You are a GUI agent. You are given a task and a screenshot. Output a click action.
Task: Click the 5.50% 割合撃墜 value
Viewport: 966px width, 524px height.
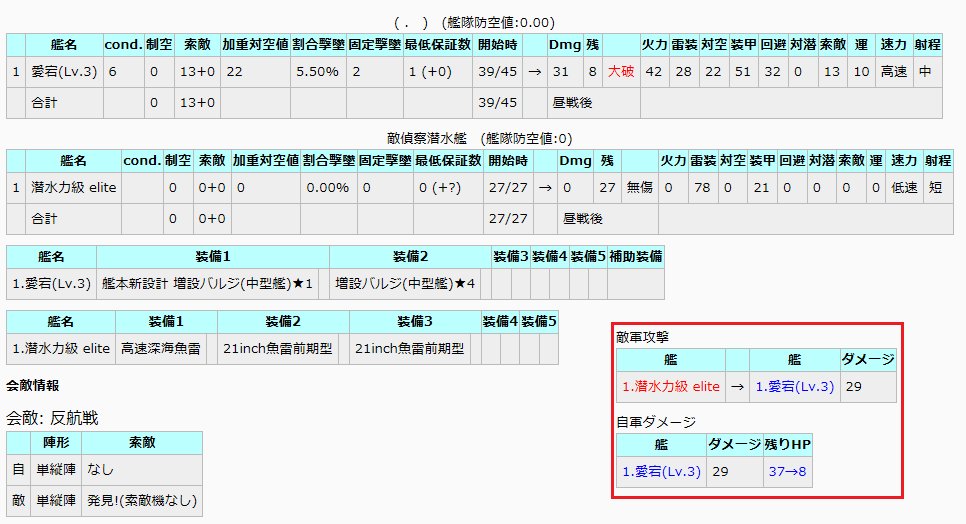(317, 72)
